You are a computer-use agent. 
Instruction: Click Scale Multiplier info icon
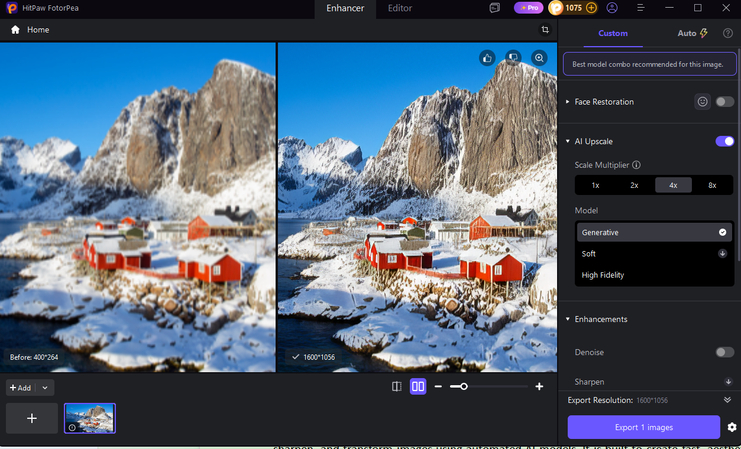pos(637,165)
